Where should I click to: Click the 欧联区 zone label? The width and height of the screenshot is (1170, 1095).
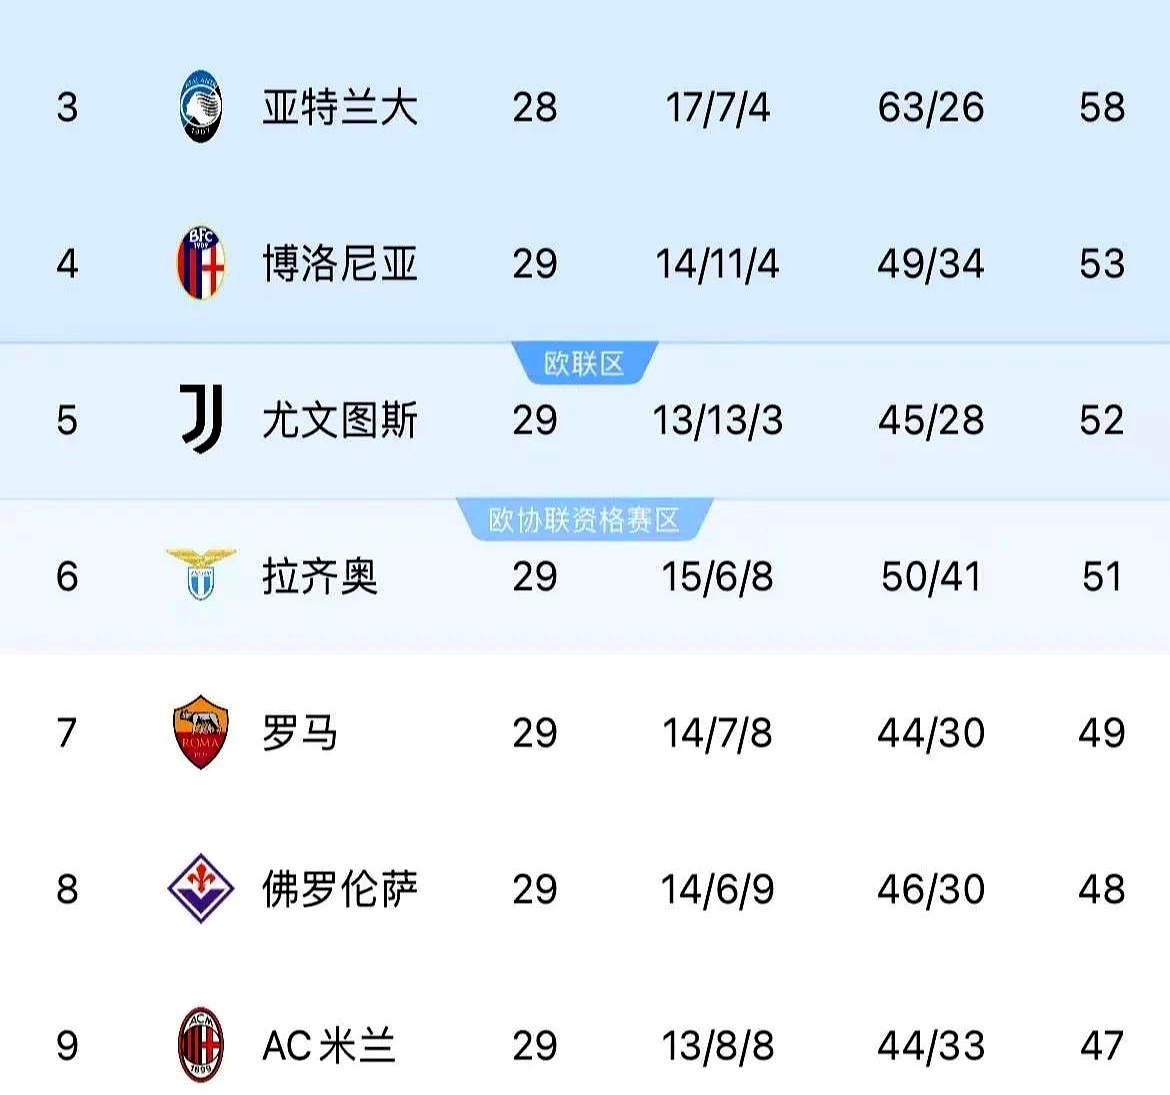(x=584, y=363)
